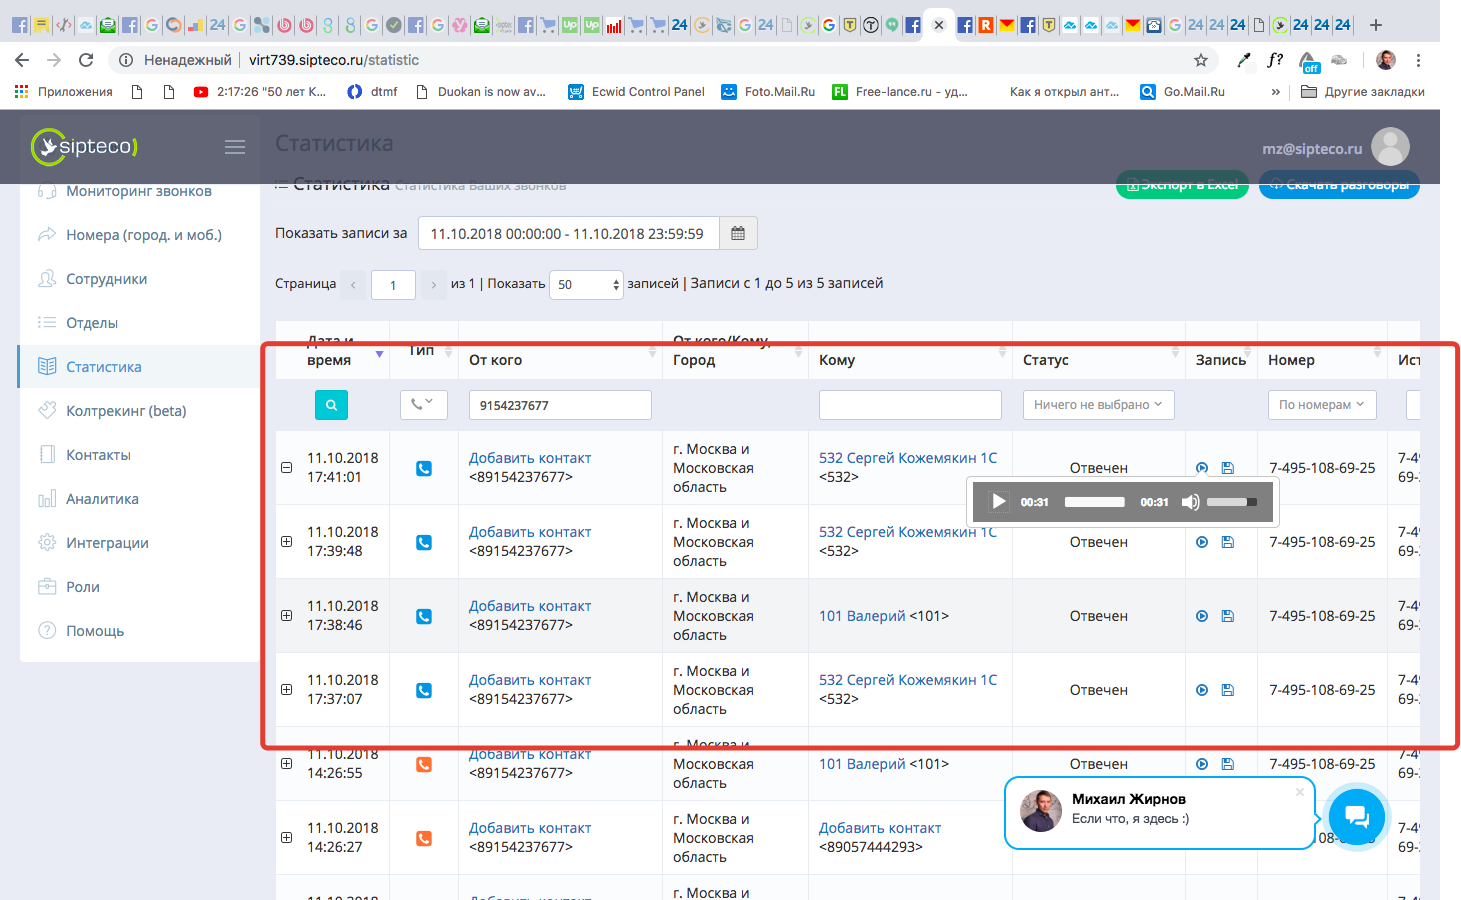Screen dimensions: 1461x900
Task: Click Добавить контакт <89057444293> link
Action: pyautogui.click(x=880, y=828)
